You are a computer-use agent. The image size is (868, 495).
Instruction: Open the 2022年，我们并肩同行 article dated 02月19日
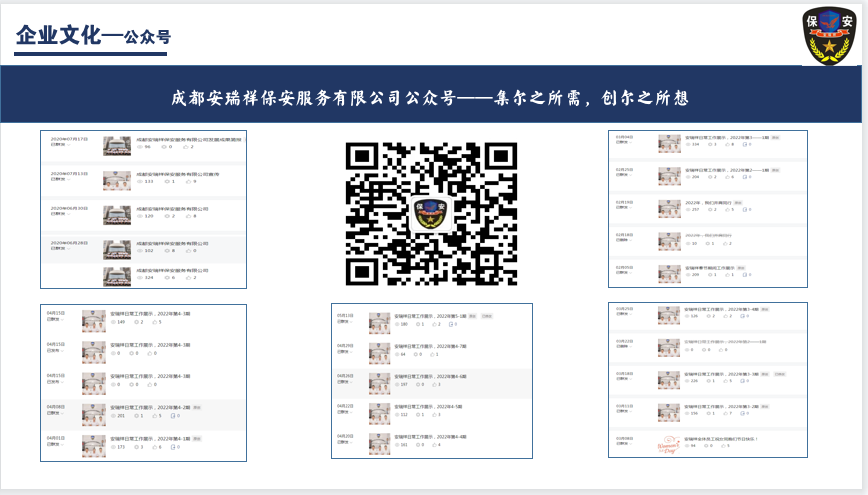click(x=708, y=203)
